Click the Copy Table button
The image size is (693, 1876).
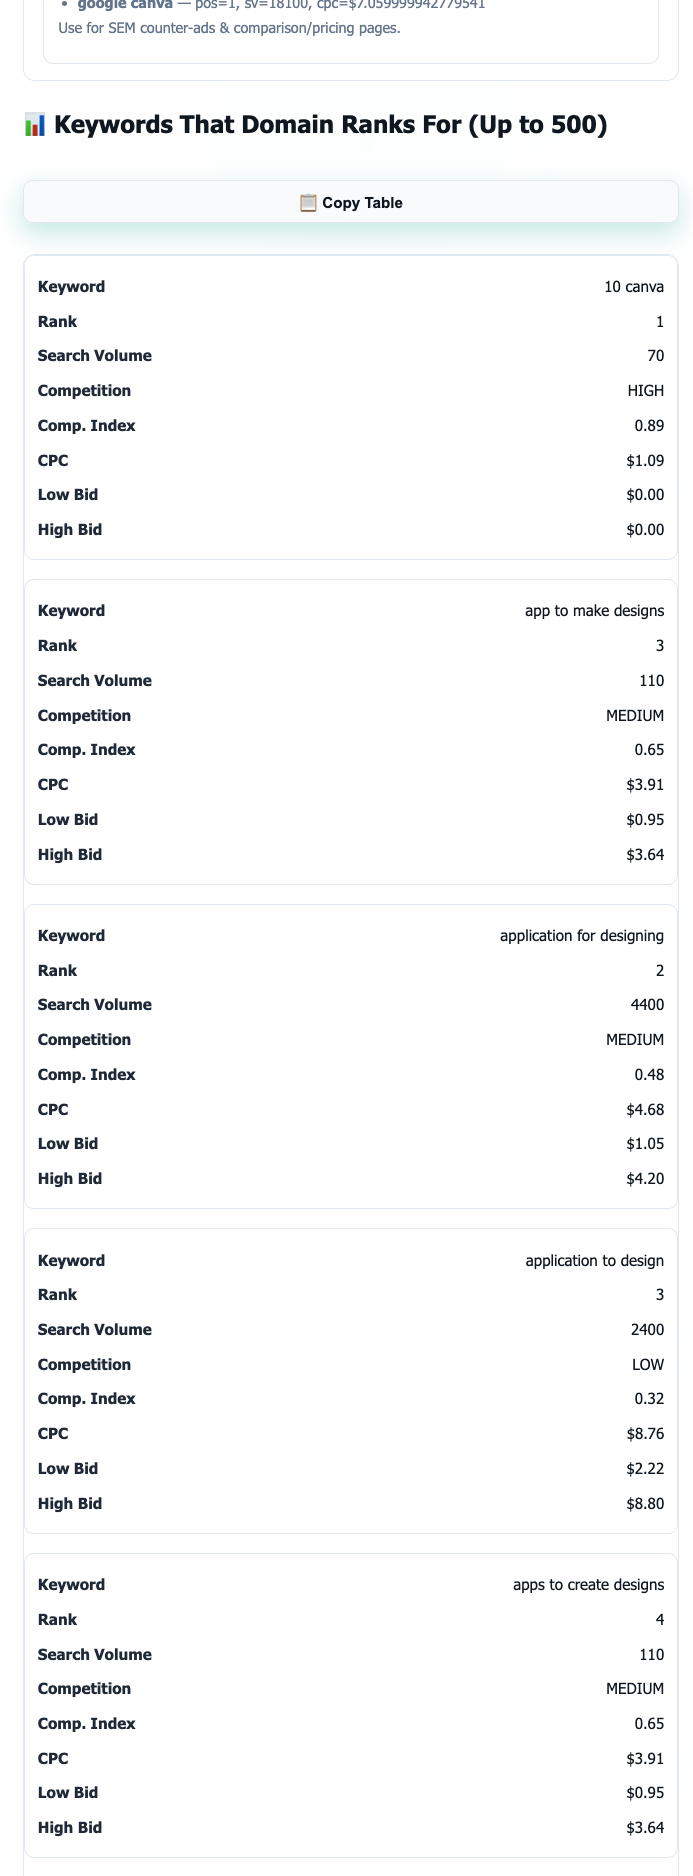point(351,203)
